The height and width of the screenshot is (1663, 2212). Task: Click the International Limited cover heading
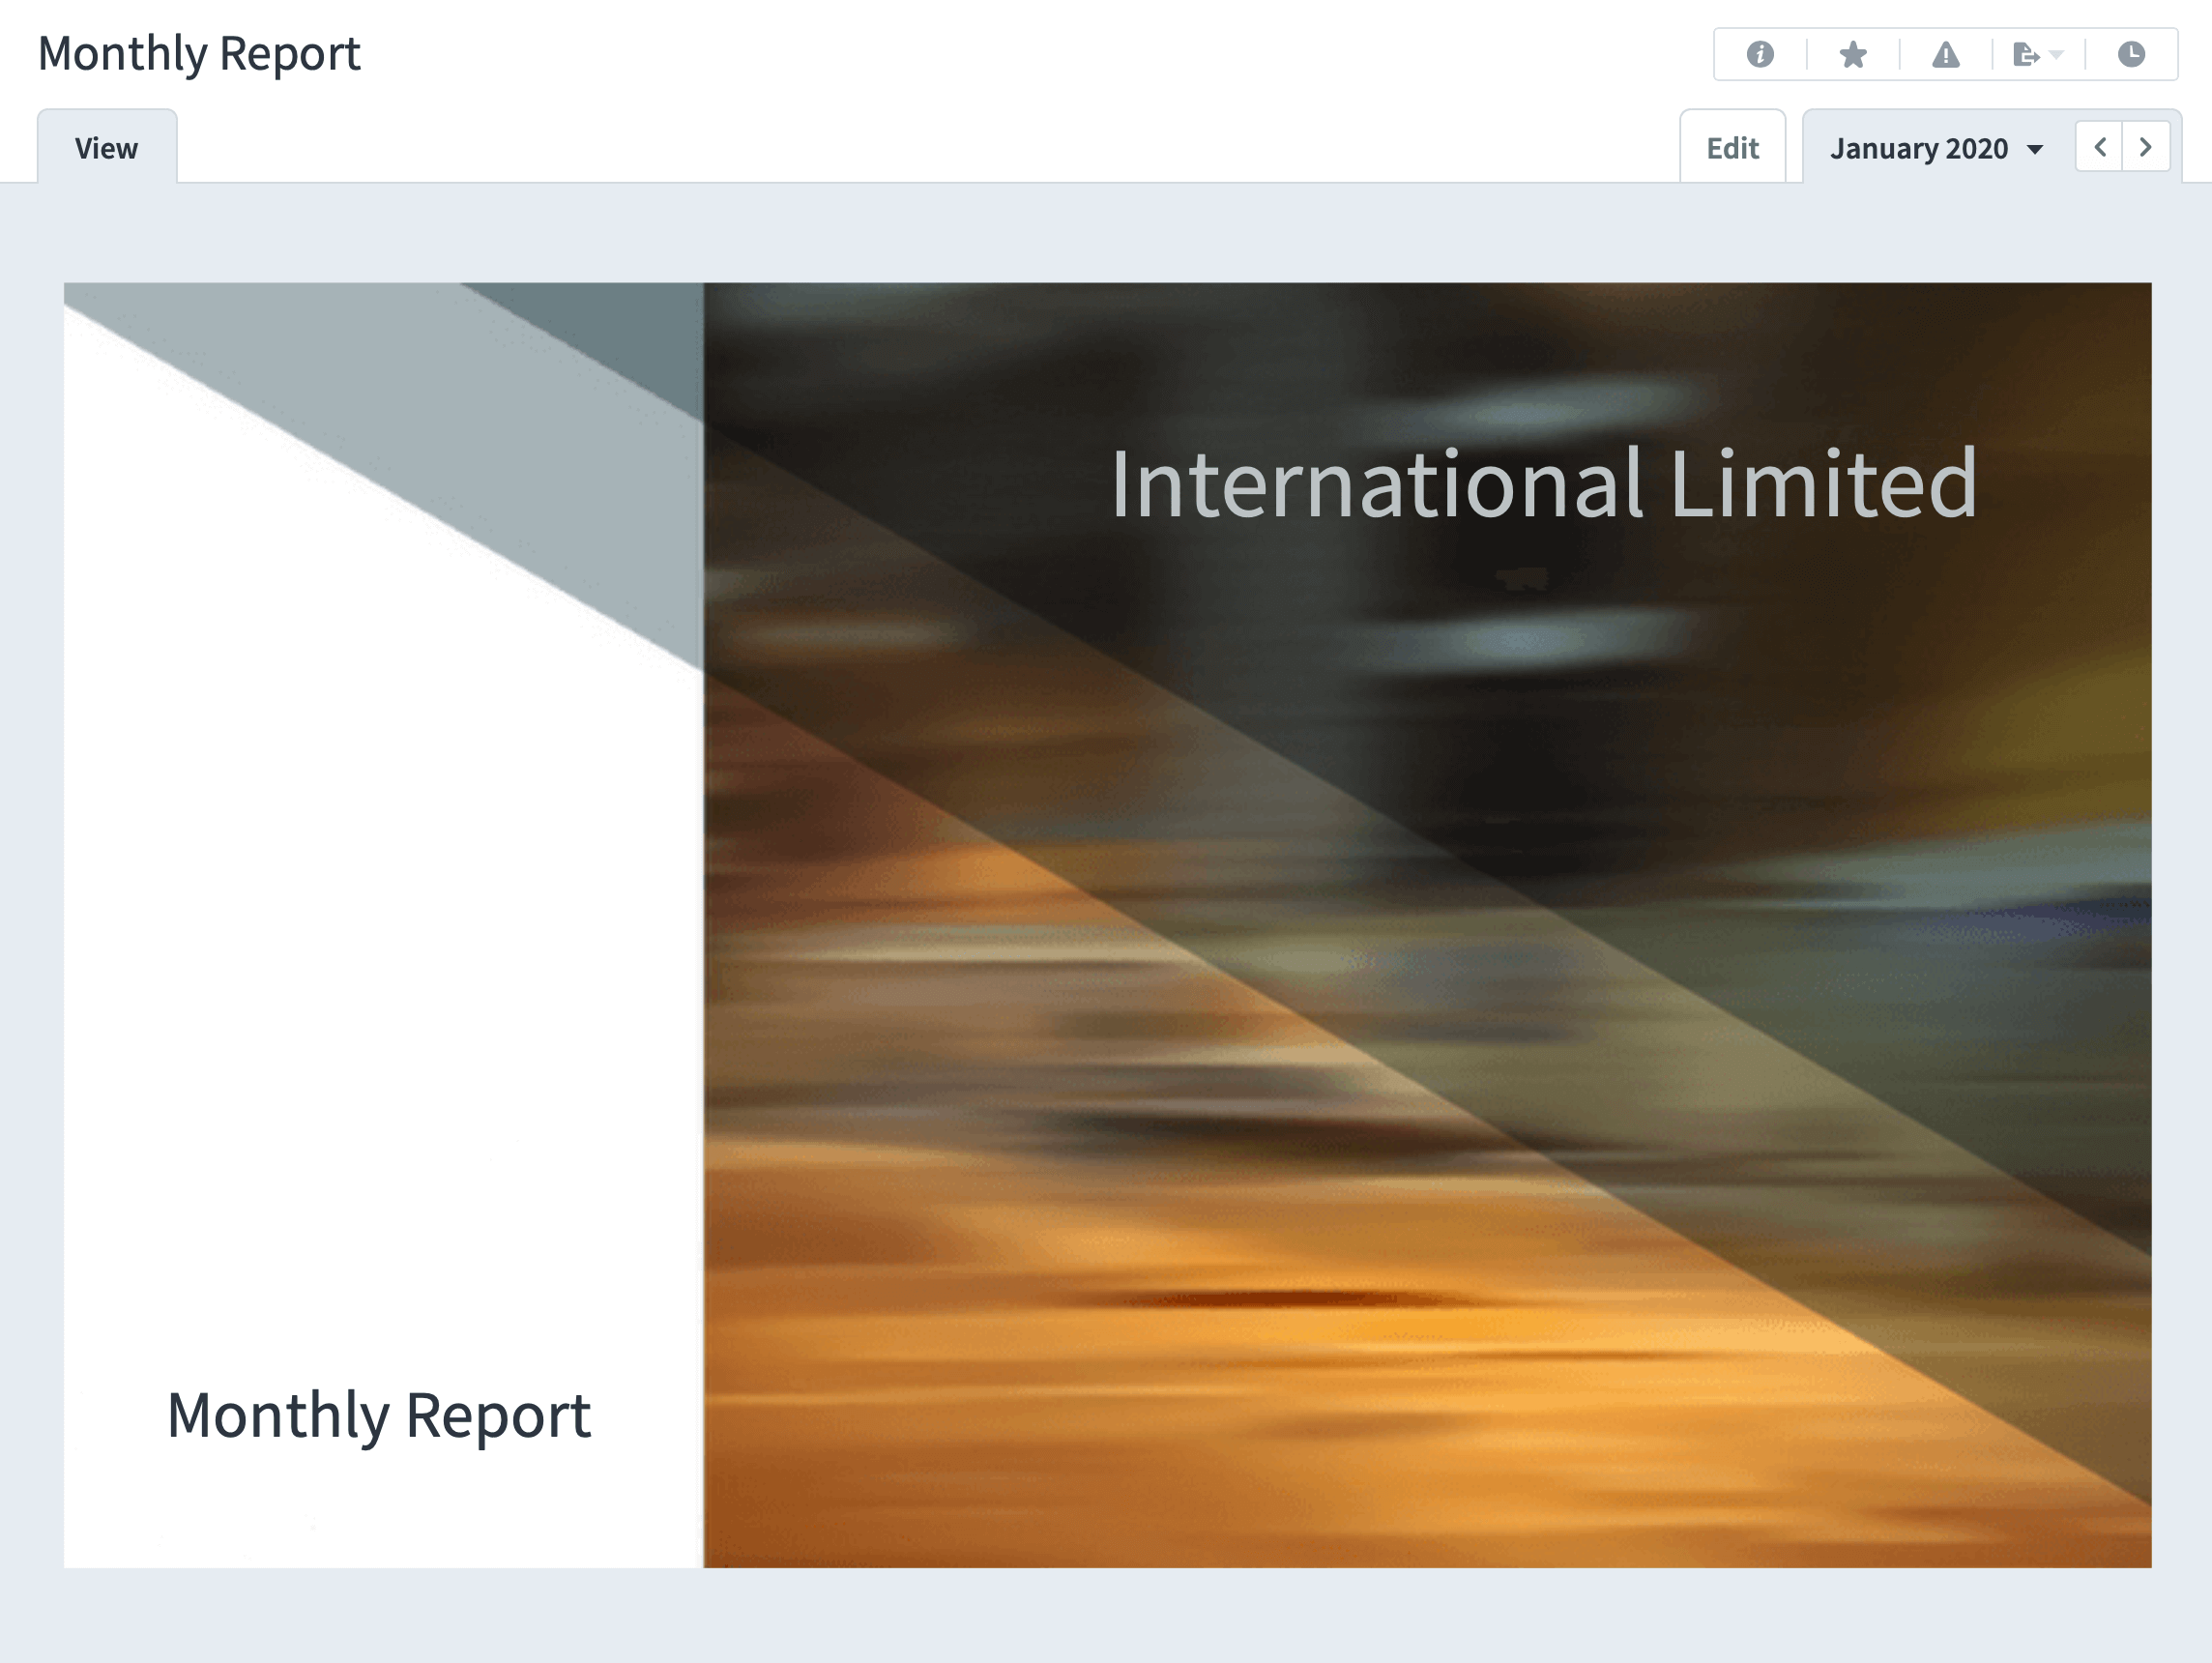coord(1543,483)
